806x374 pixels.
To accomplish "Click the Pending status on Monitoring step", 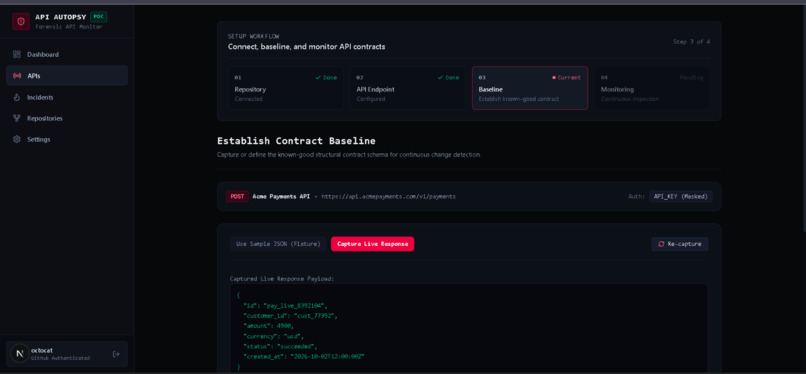I will click(692, 78).
